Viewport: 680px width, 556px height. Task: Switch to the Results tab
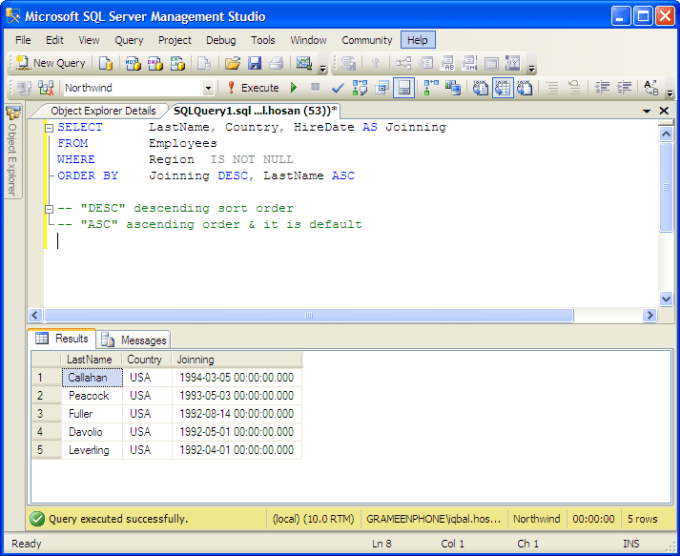click(x=62, y=339)
